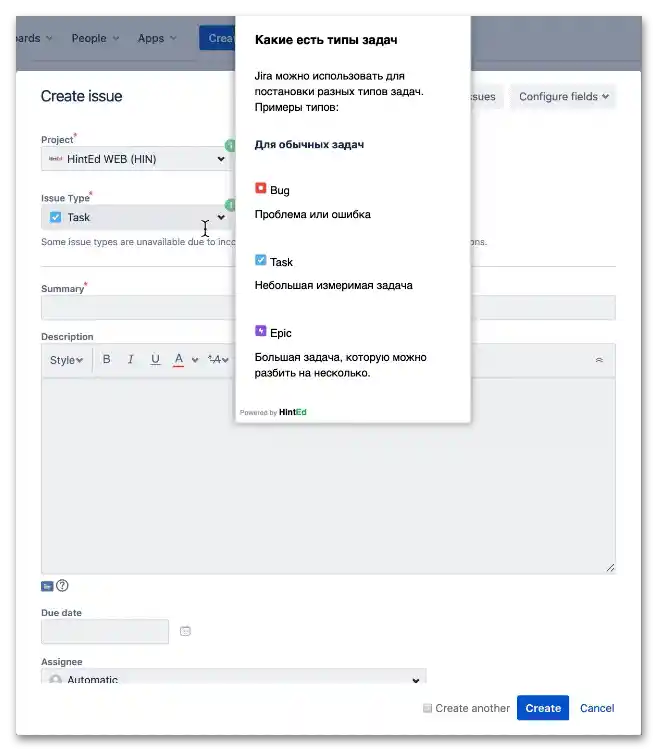Click the HintEd project logo icon
This screenshot has width=658, height=751.
click(56, 159)
